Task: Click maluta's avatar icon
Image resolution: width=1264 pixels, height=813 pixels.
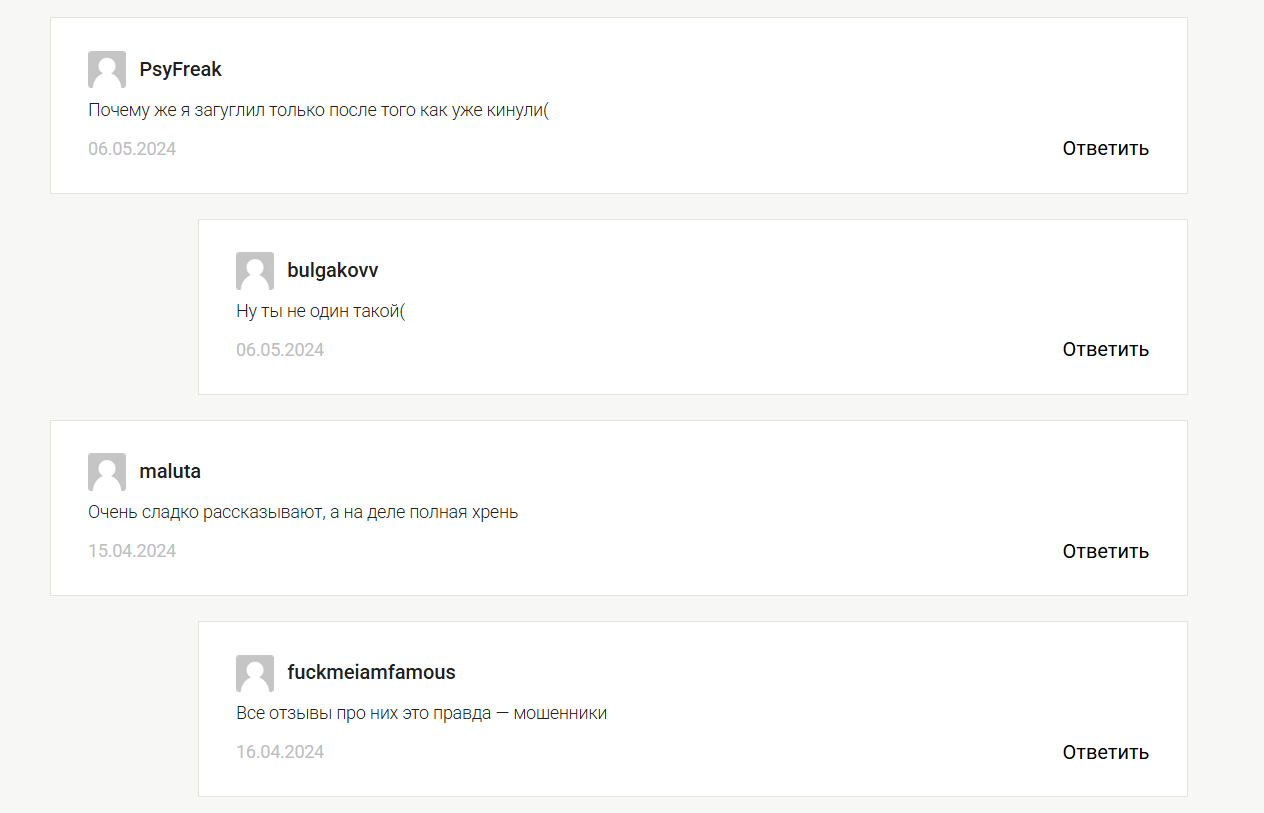Action: coord(107,472)
